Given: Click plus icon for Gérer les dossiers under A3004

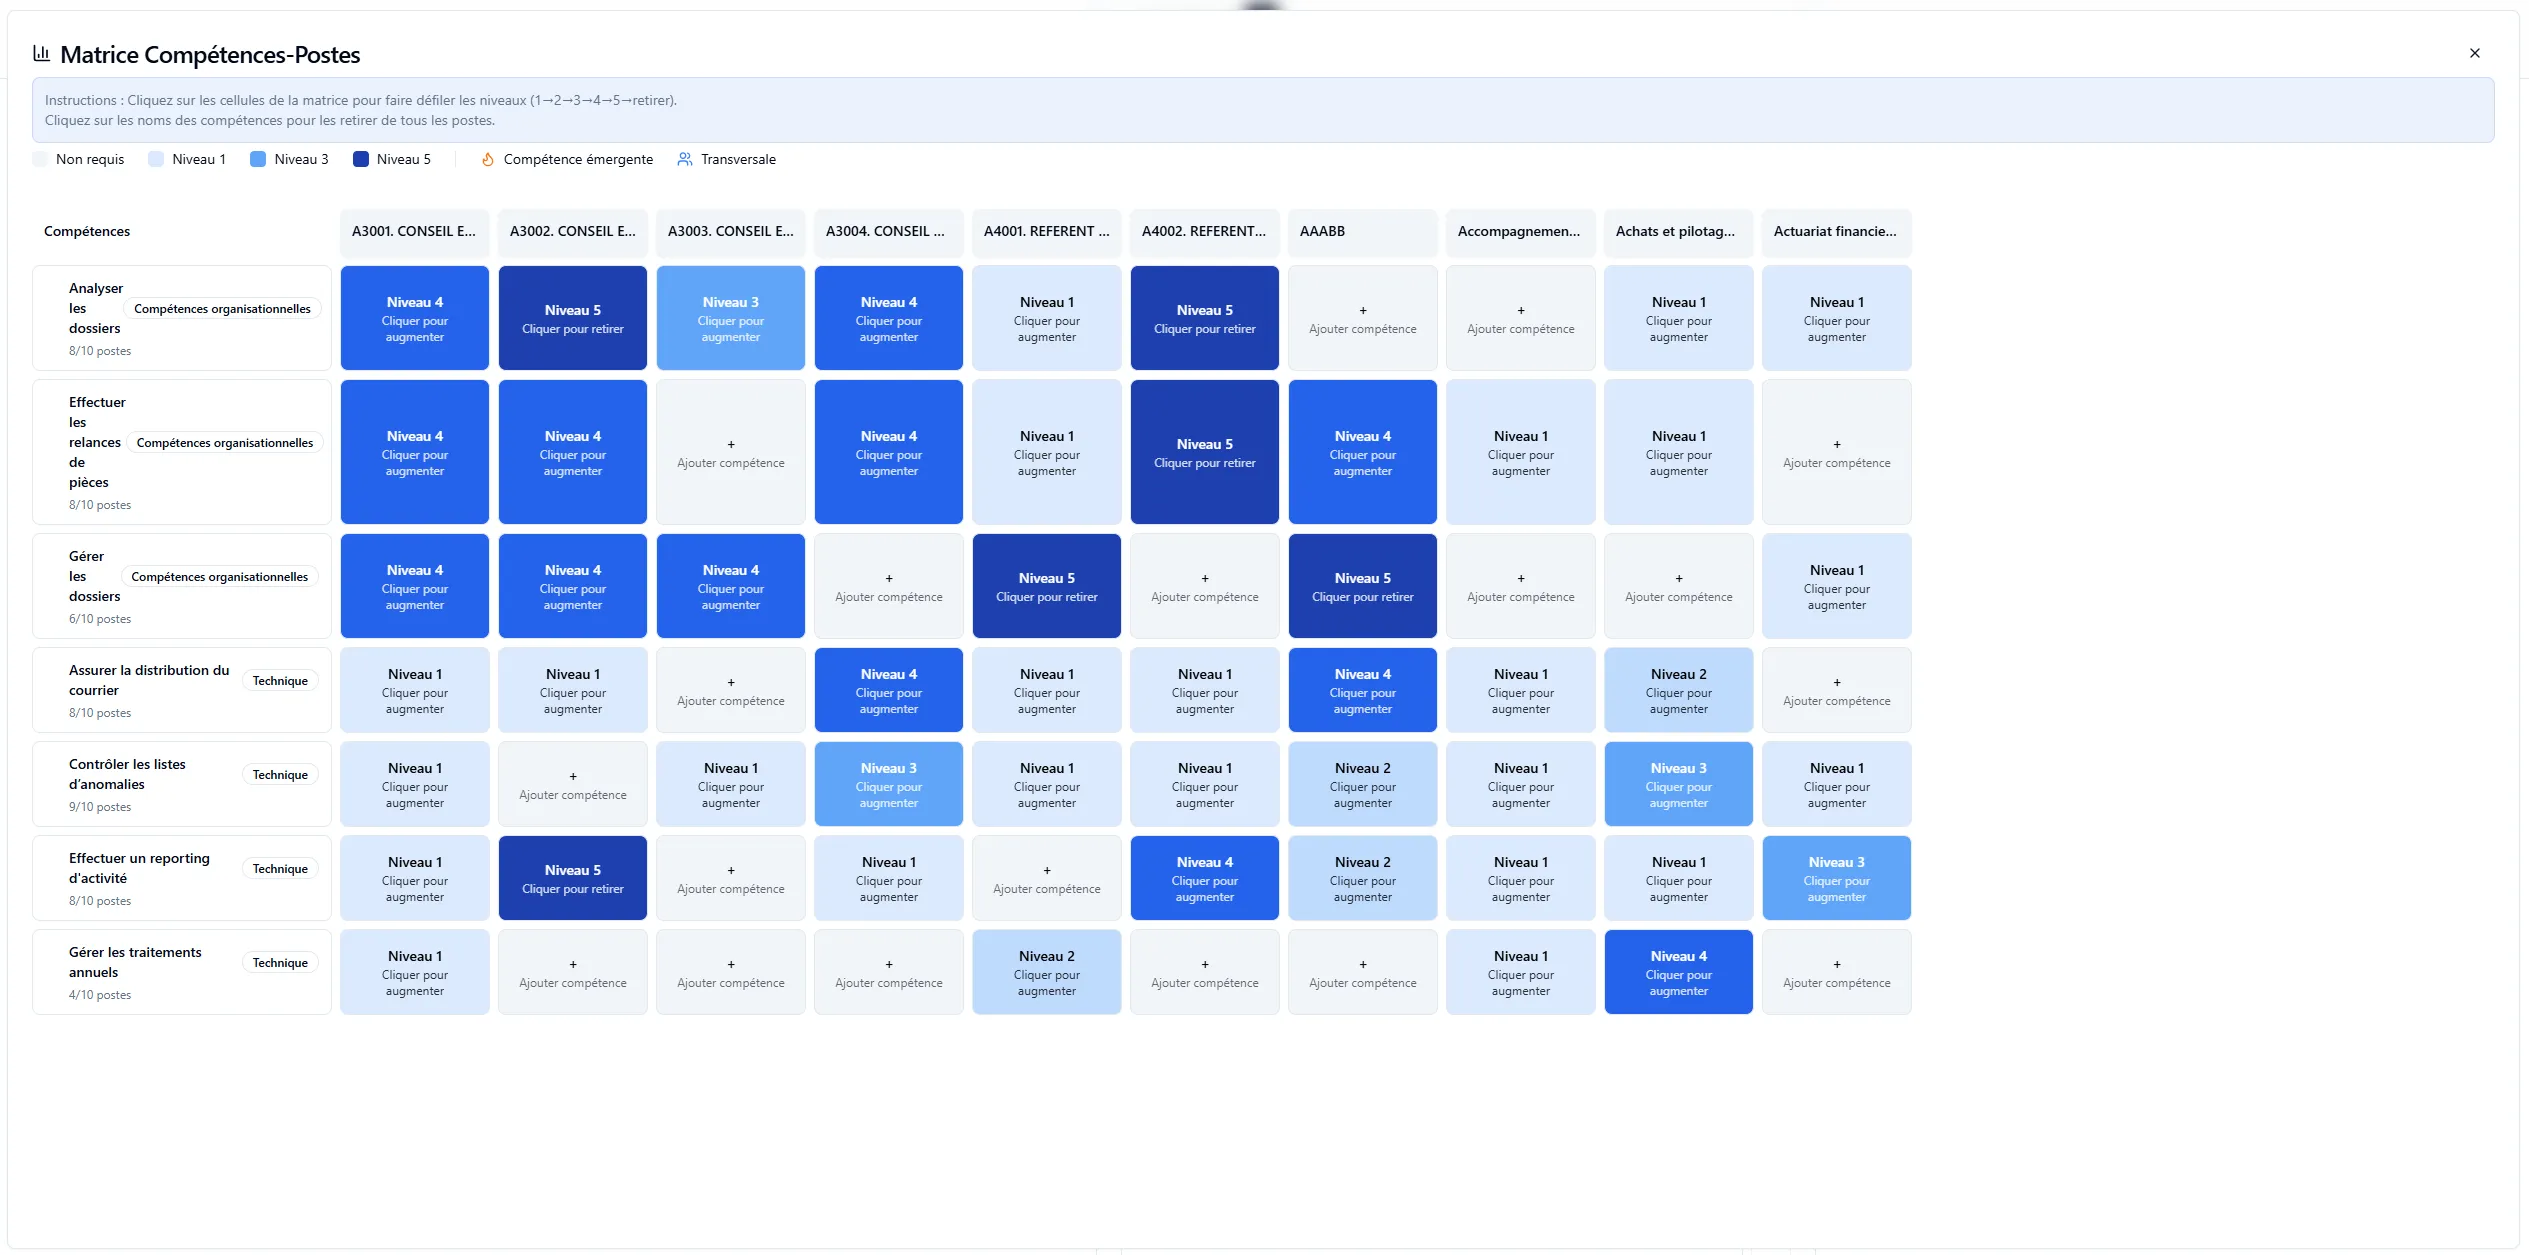Looking at the screenshot, I should (x=888, y=579).
